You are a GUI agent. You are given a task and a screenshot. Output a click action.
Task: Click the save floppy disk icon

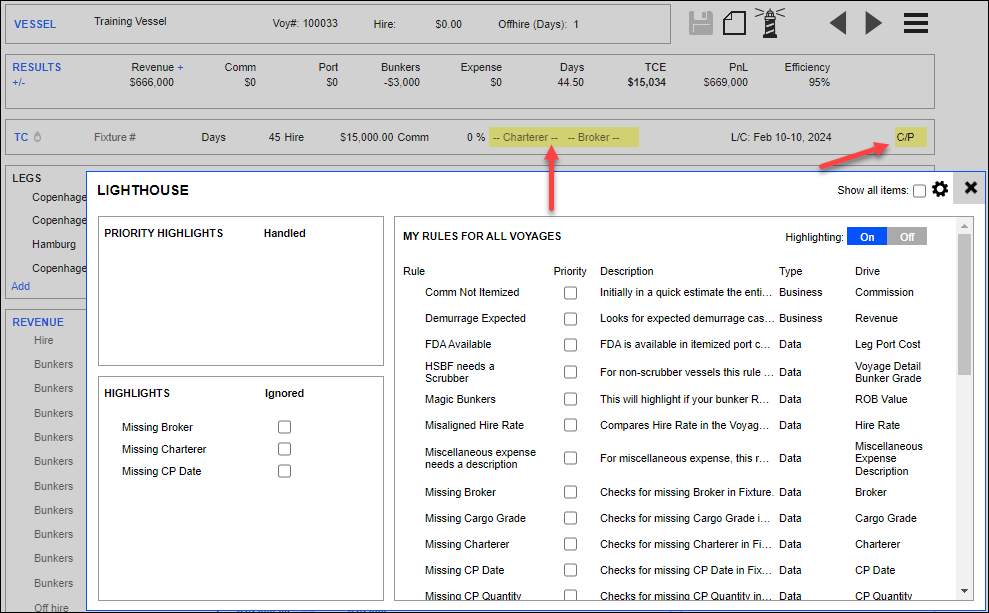702,23
